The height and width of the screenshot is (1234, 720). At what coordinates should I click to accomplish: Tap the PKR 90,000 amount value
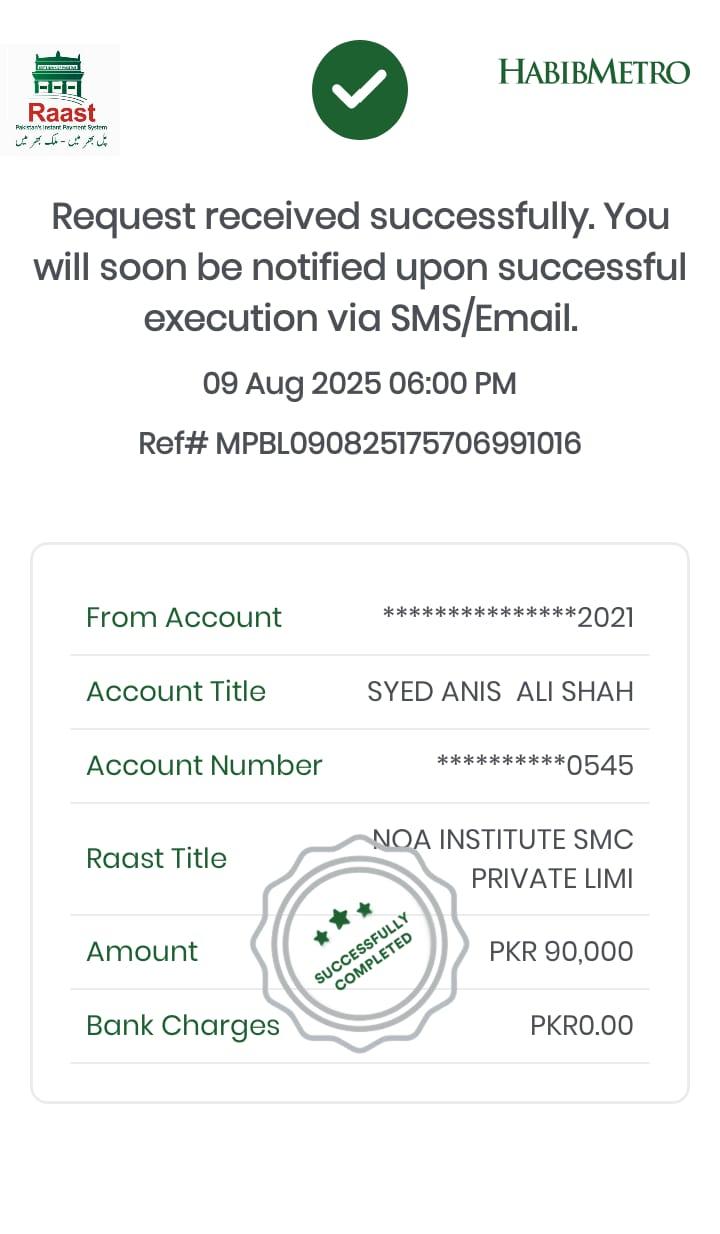point(561,951)
